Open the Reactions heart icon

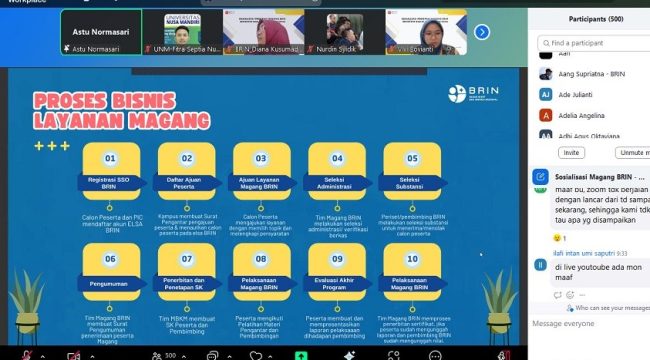point(256,356)
